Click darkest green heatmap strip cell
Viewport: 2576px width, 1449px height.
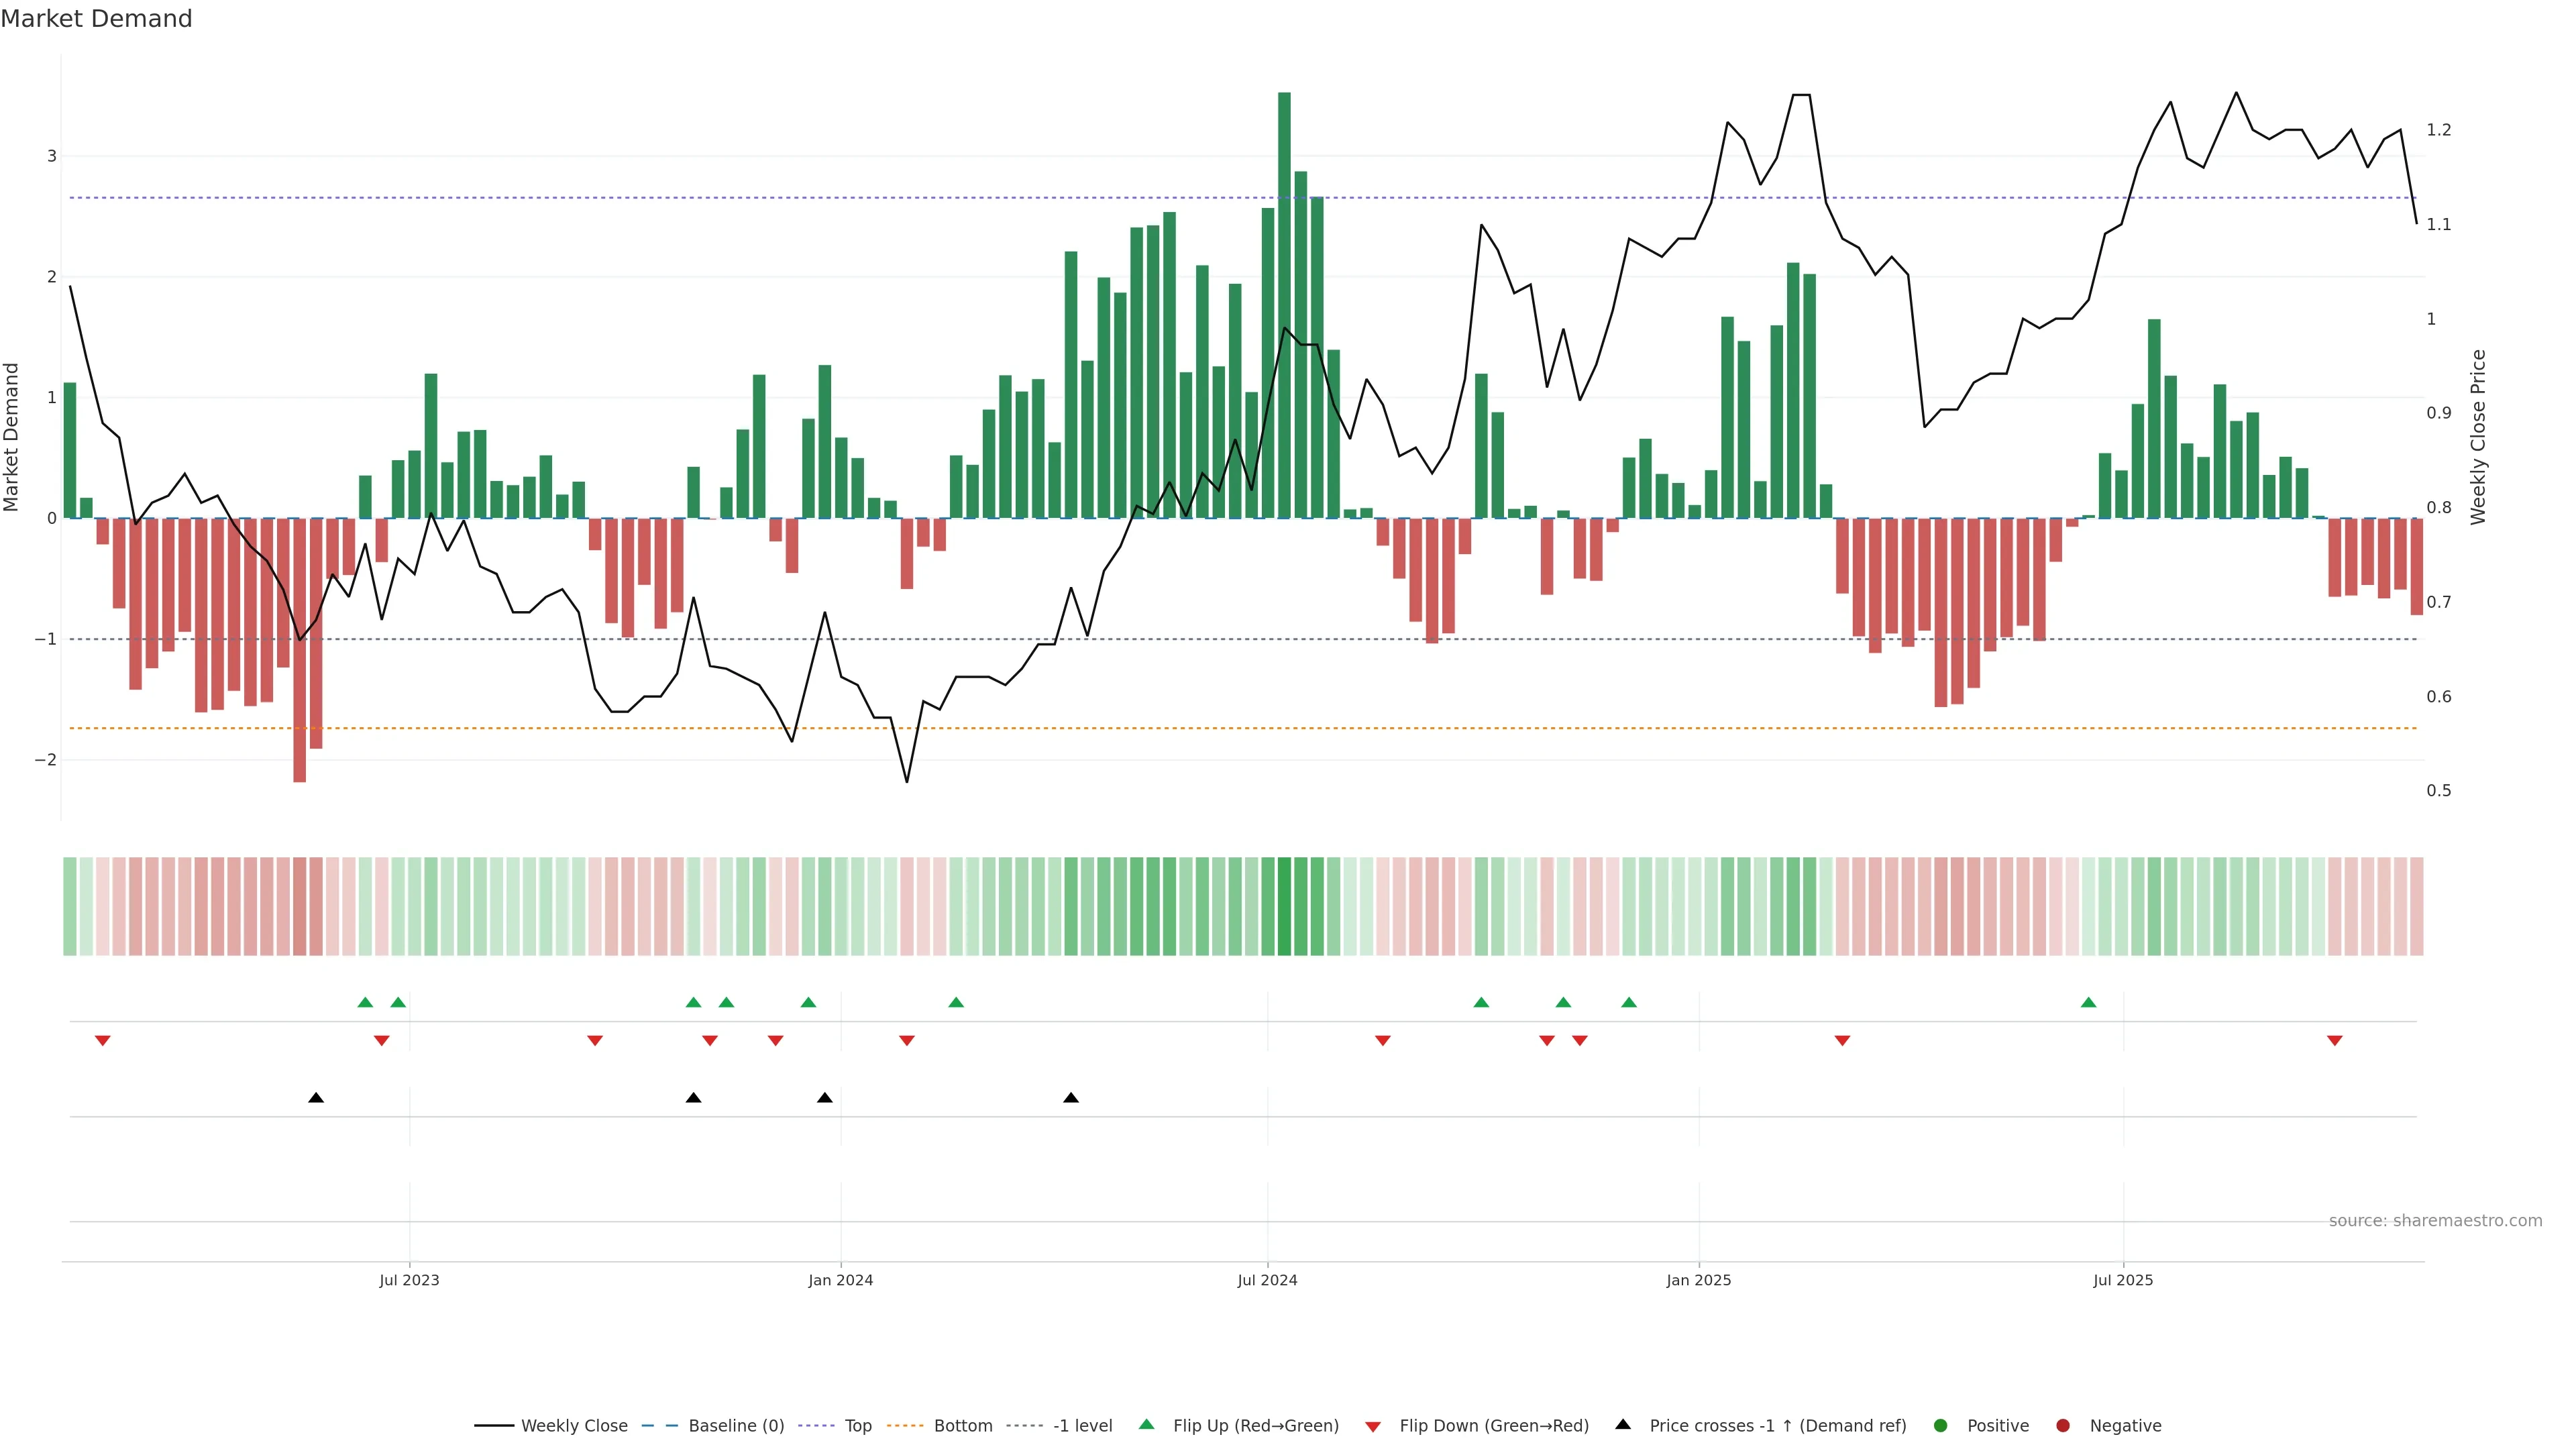1284,906
